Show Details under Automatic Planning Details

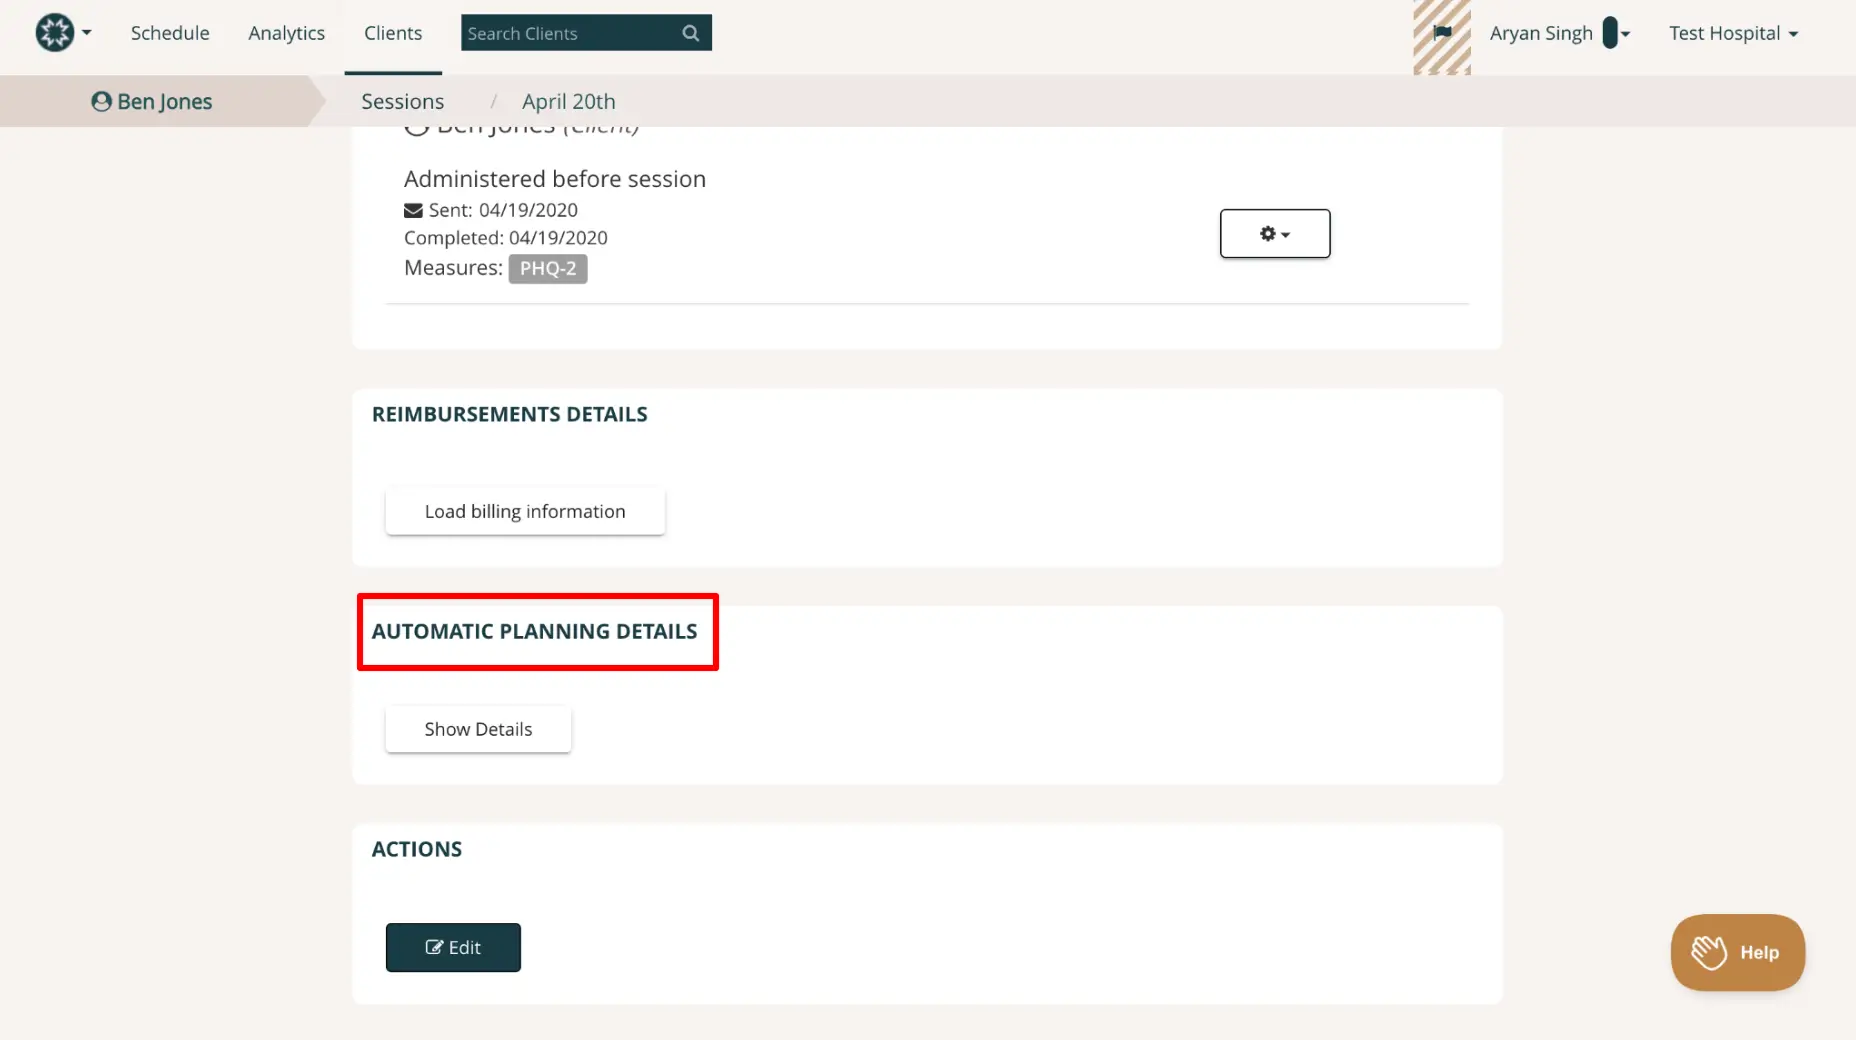(477, 729)
